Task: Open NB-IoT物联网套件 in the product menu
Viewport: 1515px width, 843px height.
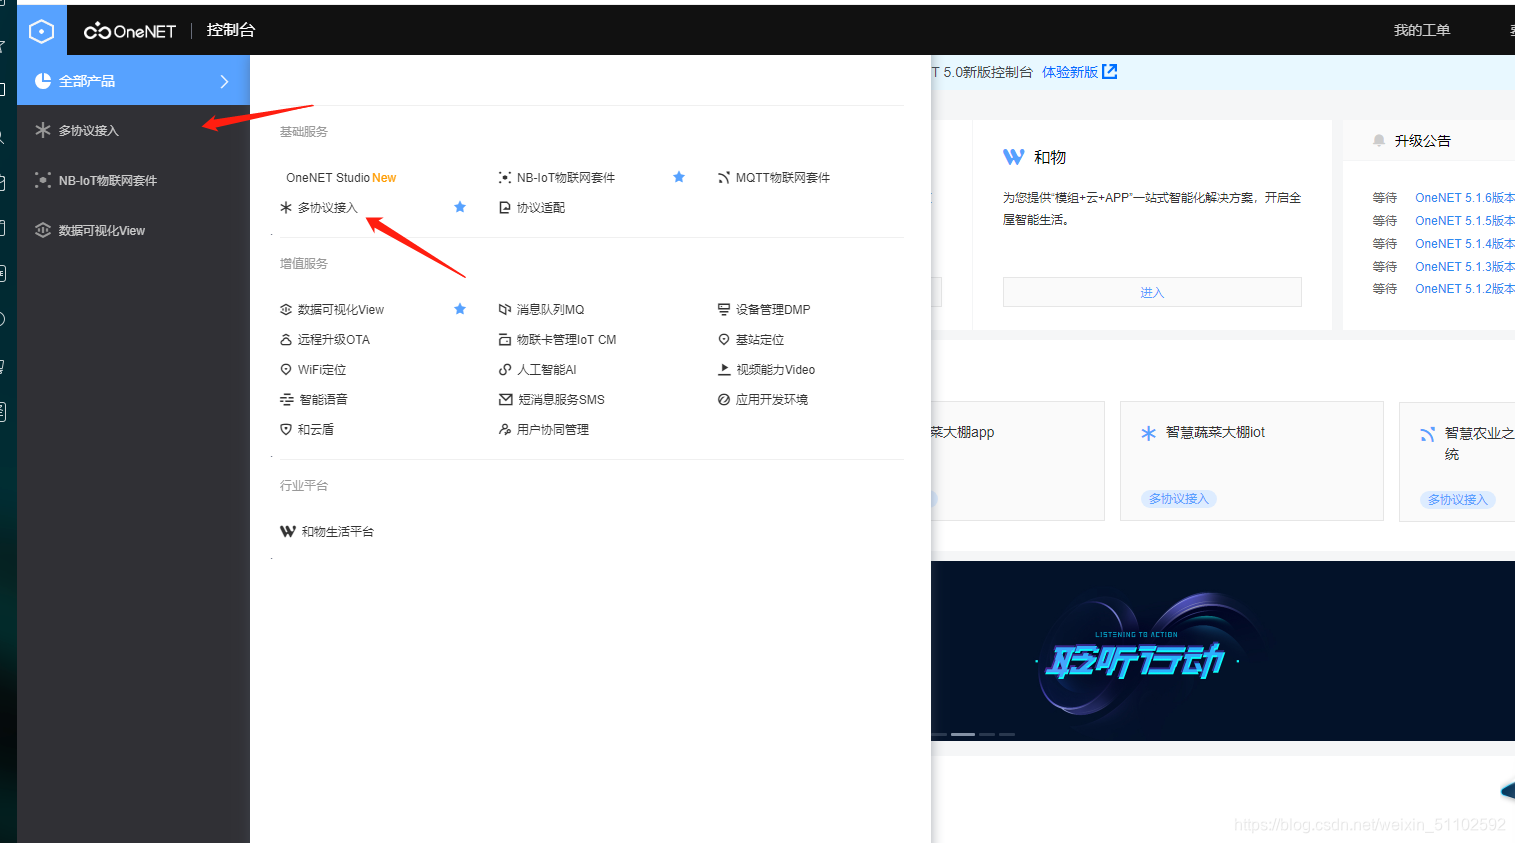Action: [x=566, y=178]
